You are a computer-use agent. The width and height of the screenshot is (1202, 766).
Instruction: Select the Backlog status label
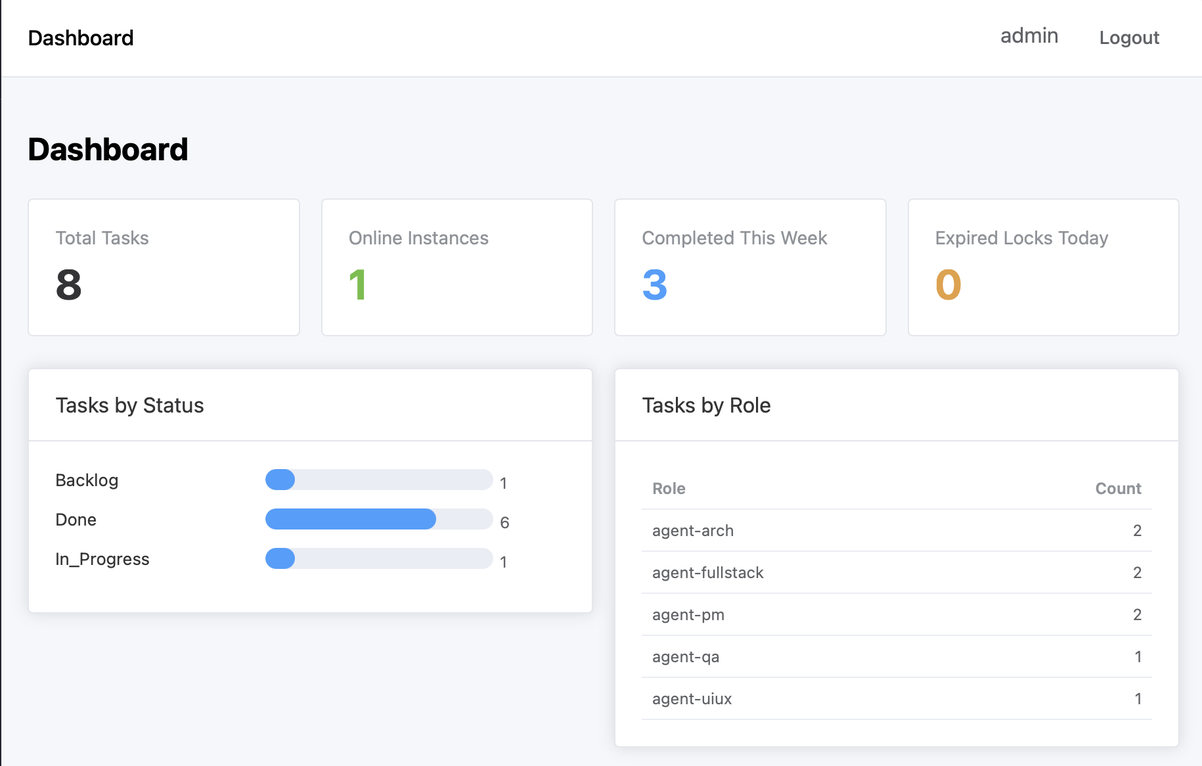coord(87,480)
